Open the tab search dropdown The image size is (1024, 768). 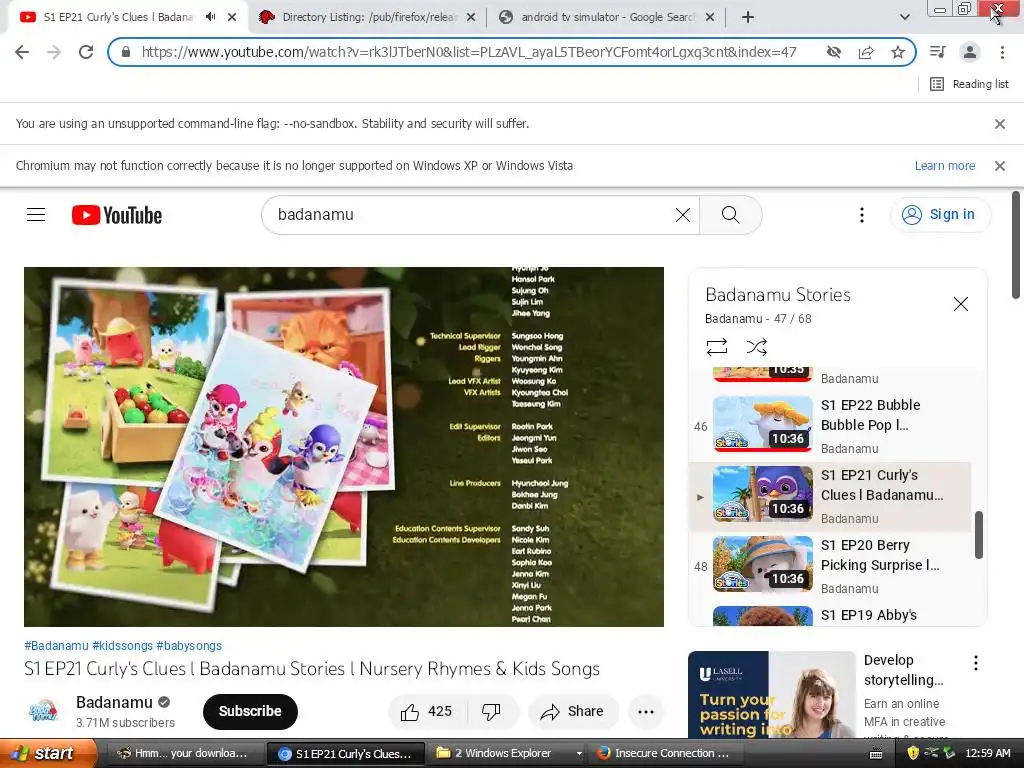[x=904, y=17]
